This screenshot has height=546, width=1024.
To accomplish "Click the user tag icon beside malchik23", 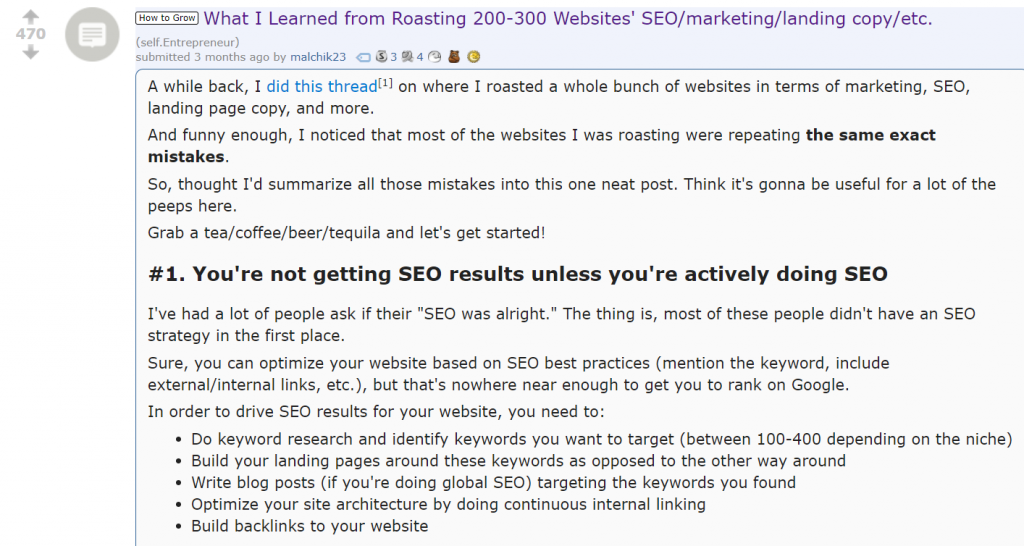I will pos(363,57).
